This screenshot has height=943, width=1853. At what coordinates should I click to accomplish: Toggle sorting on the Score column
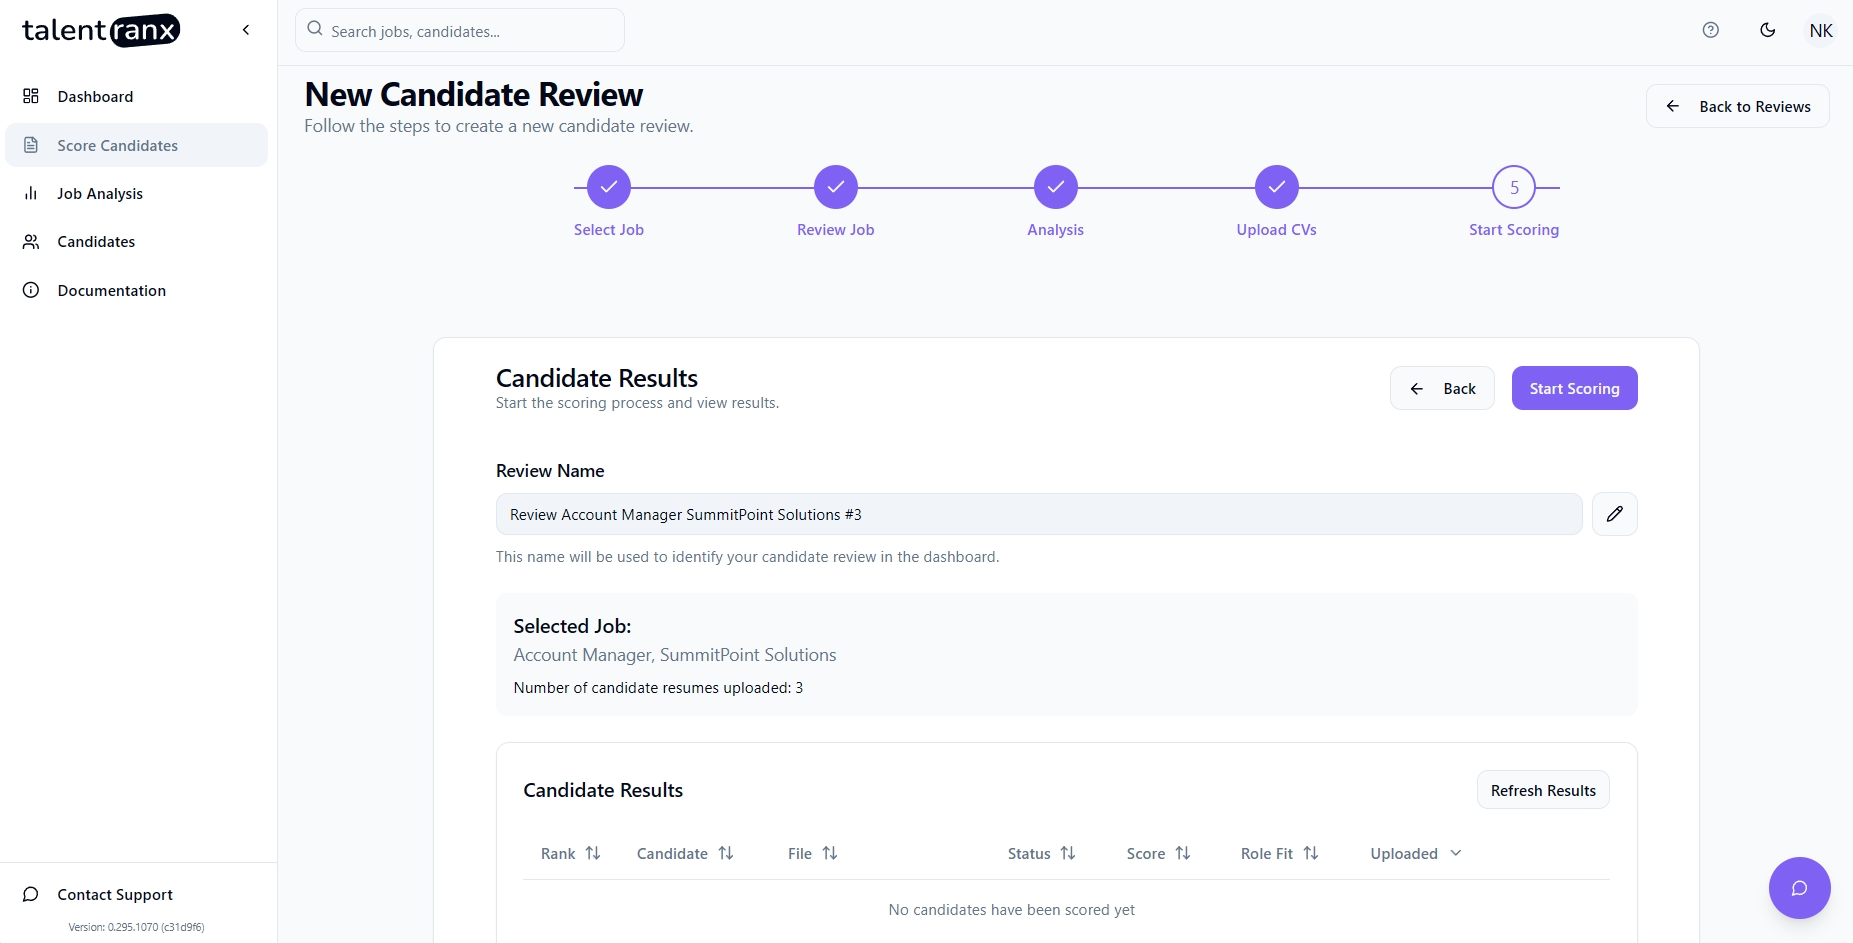click(x=1183, y=853)
